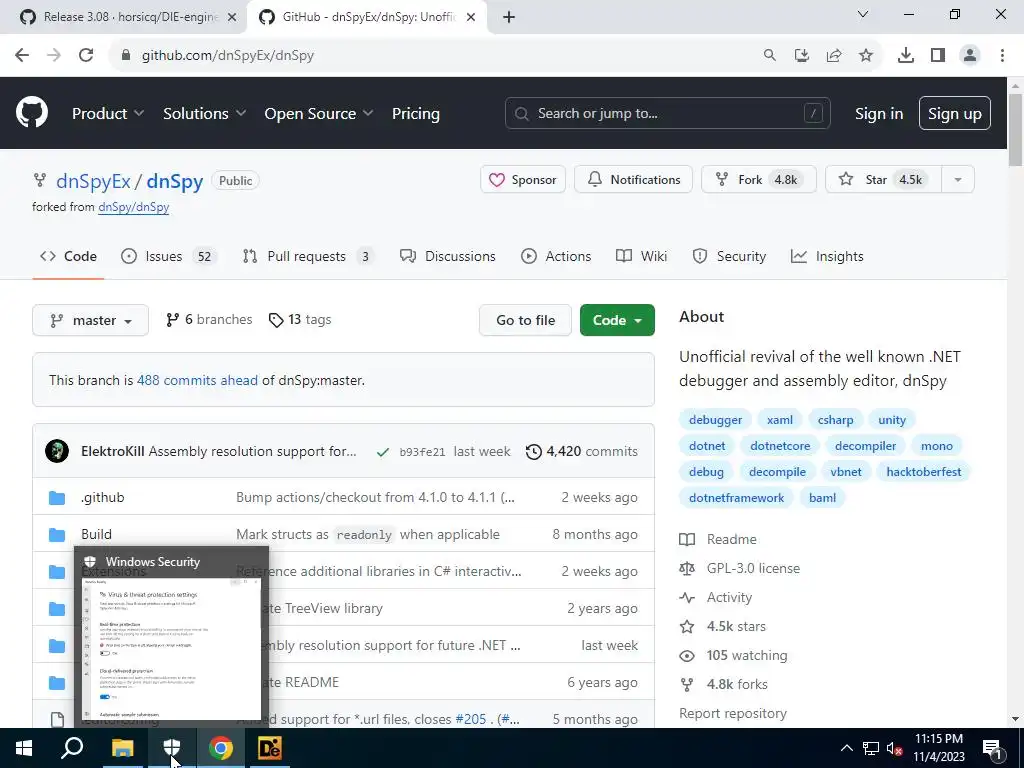Screen dimensions: 1024x768
Task: Click the browser address bar URL
Action: click(228, 56)
